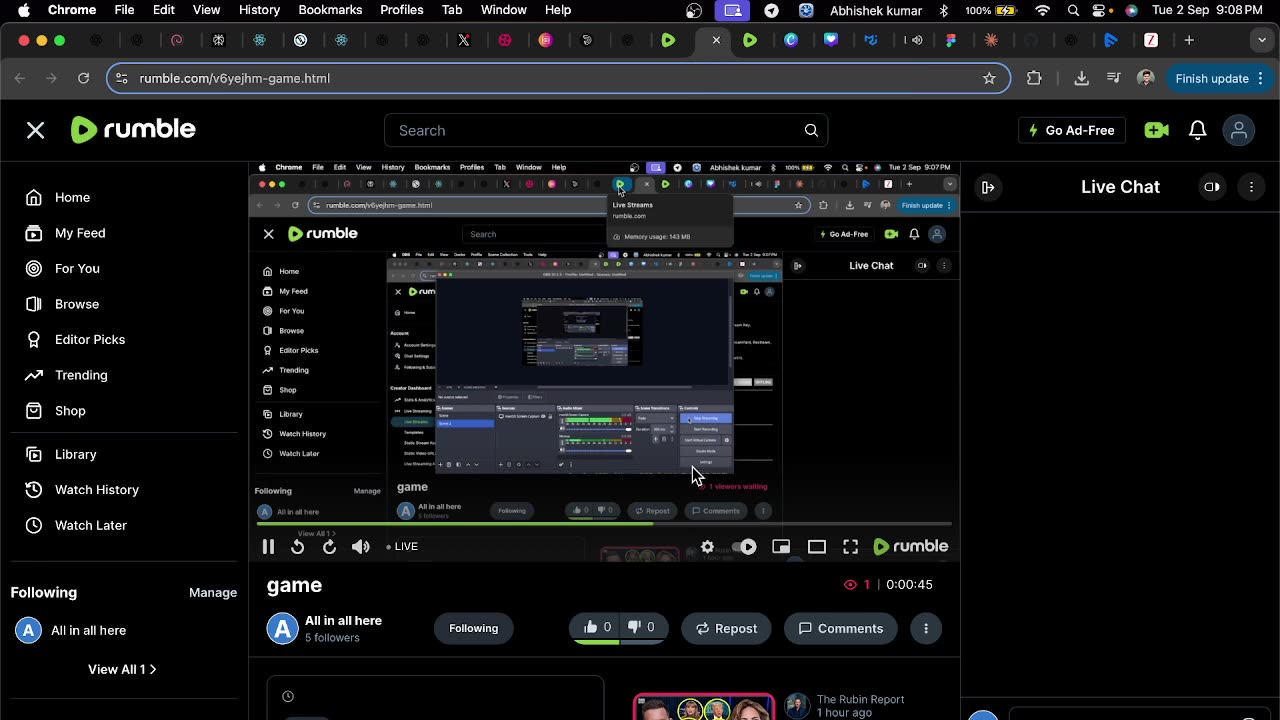The image size is (1280, 720).
Task: Switch to theater mode
Action: pos(817,546)
